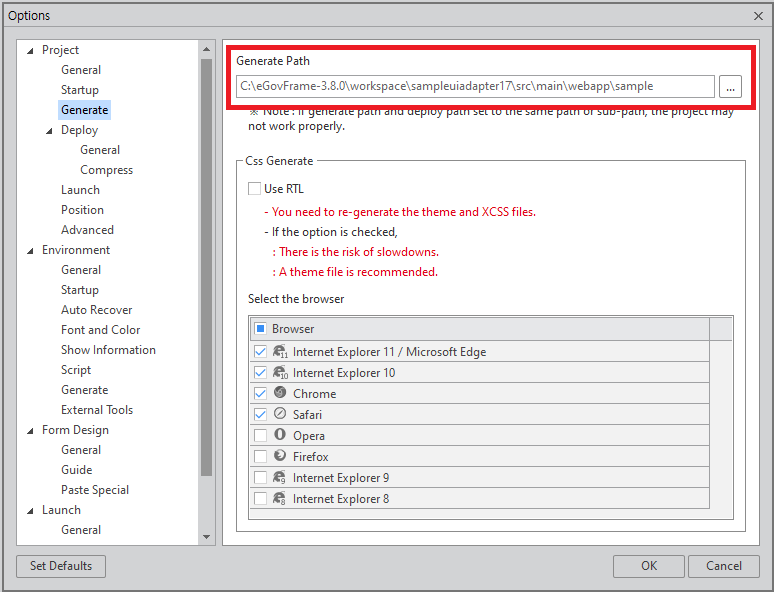The height and width of the screenshot is (592, 774).
Task: Click the Chrome browser icon in list
Action: click(280, 393)
